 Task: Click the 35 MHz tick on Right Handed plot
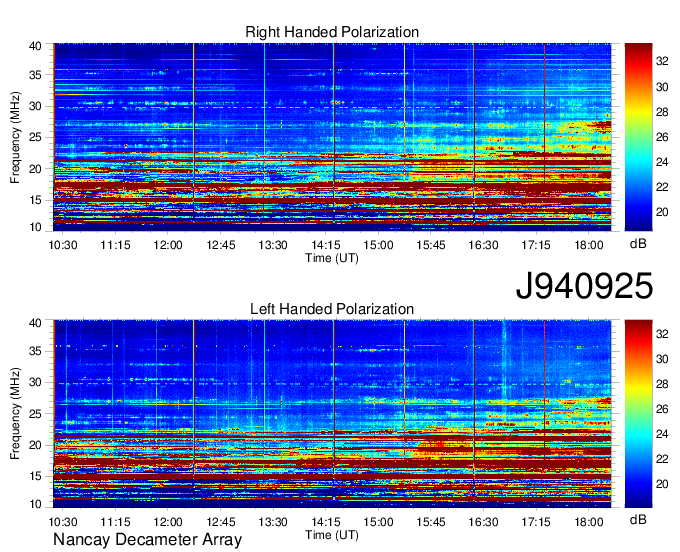click(x=35, y=75)
